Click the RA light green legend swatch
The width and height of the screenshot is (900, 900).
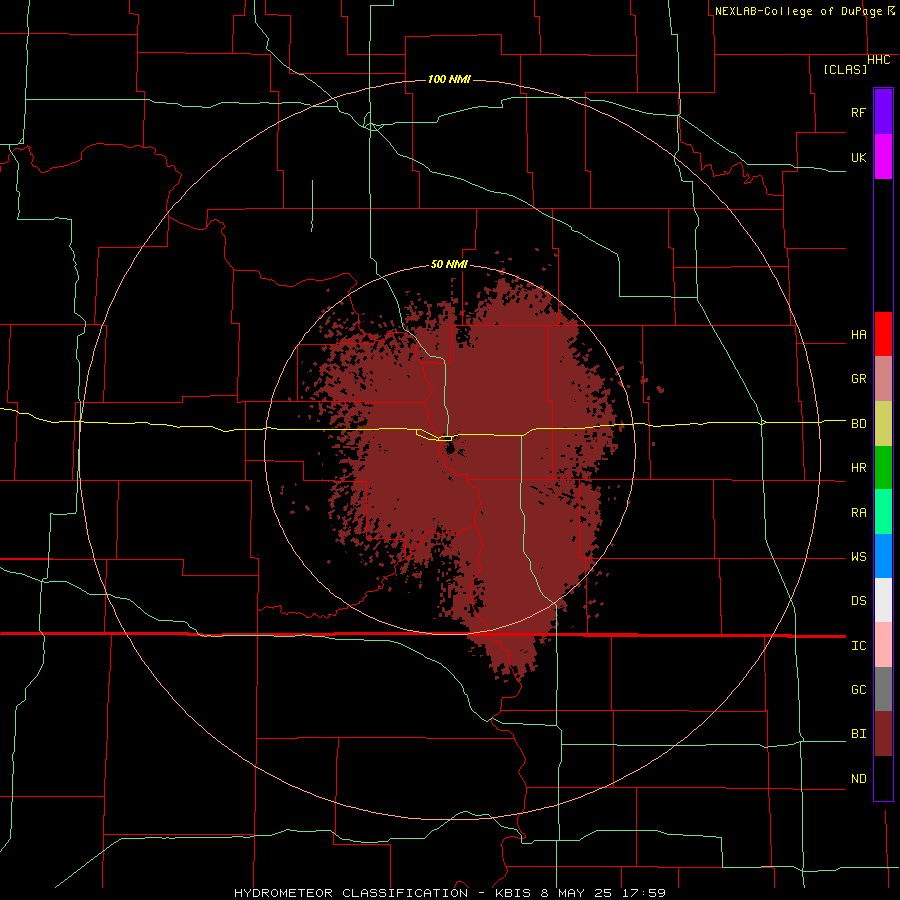[883, 512]
